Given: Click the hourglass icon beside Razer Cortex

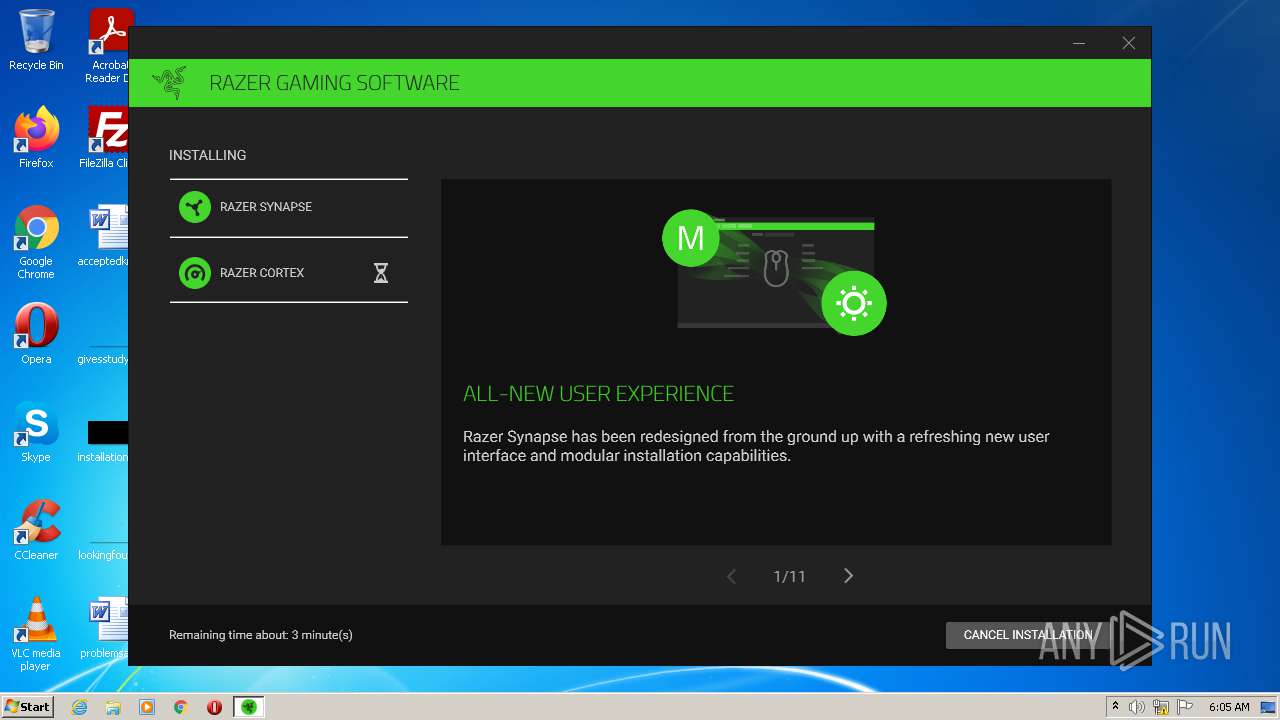Looking at the screenshot, I should (381, 273).
